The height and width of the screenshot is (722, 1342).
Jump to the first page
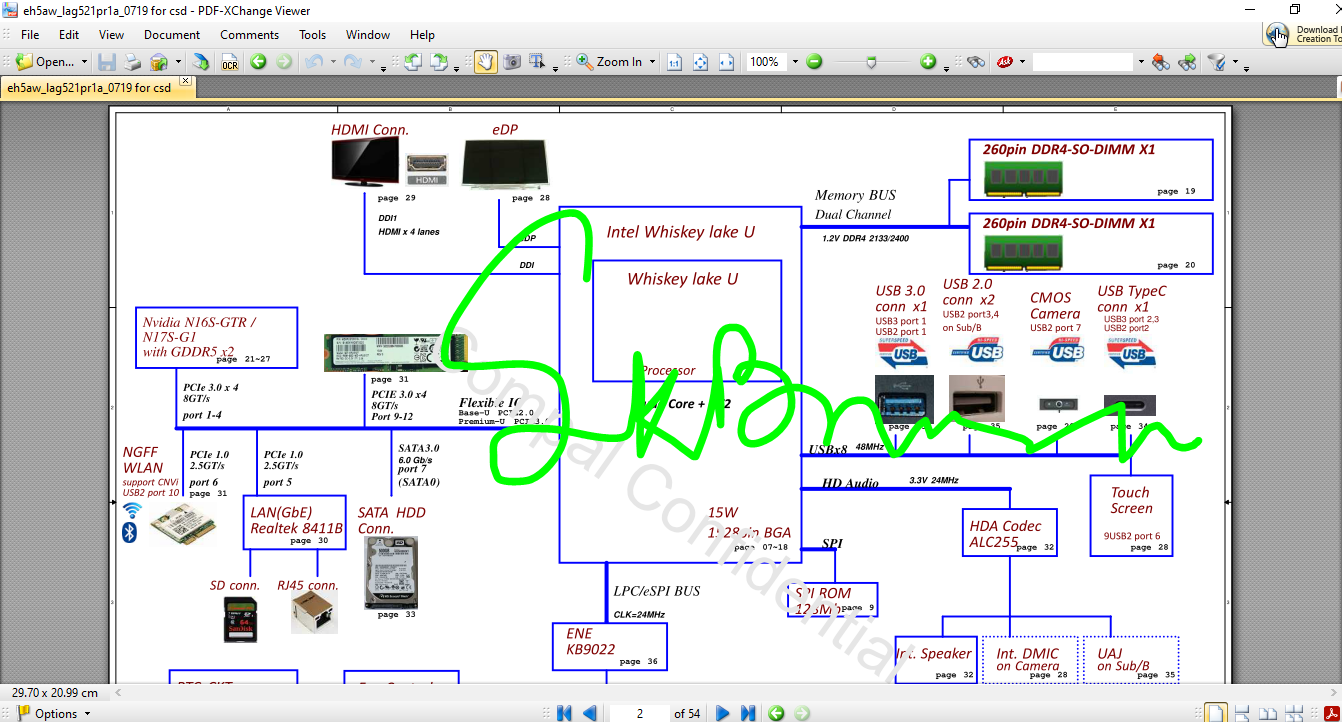[564, 713]
